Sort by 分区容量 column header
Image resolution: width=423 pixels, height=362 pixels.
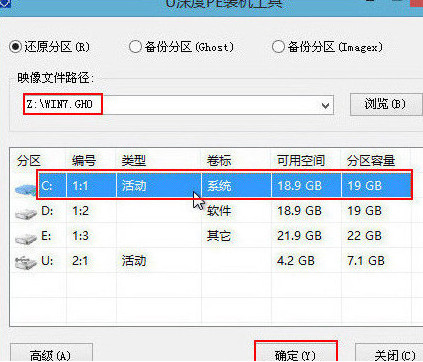371,161
